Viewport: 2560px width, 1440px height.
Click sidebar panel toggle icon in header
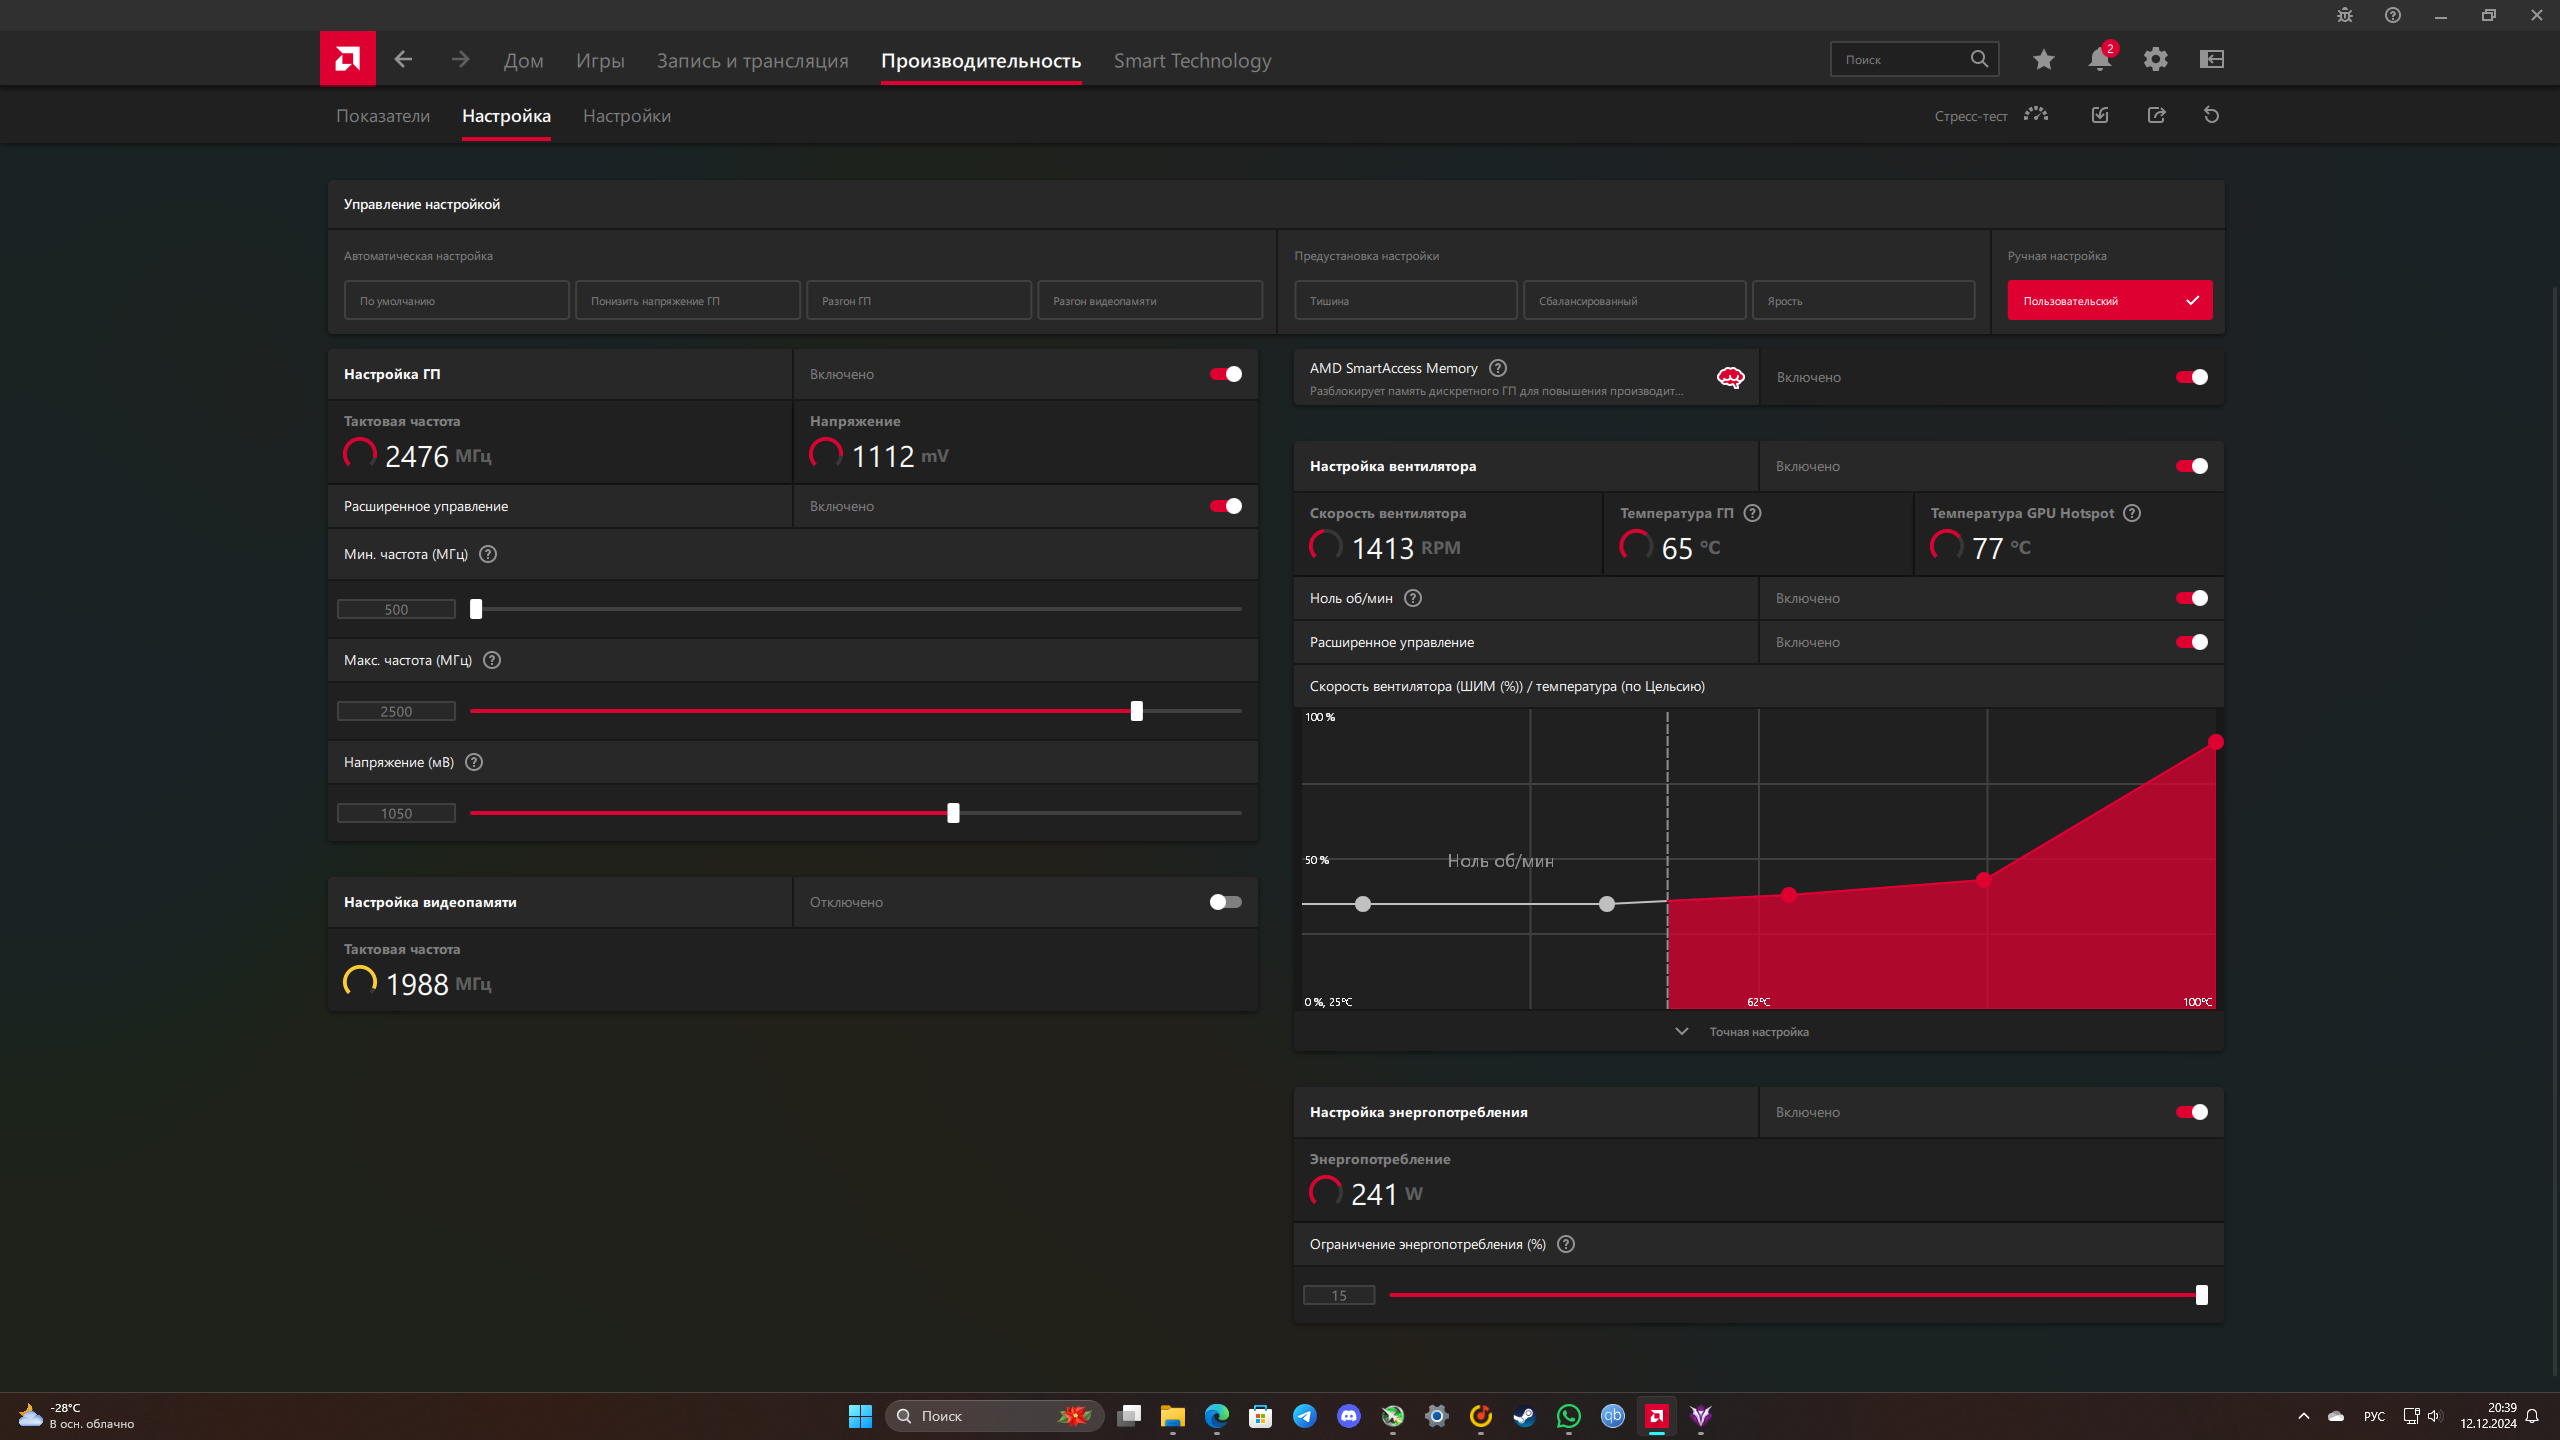click(2211, 60)
